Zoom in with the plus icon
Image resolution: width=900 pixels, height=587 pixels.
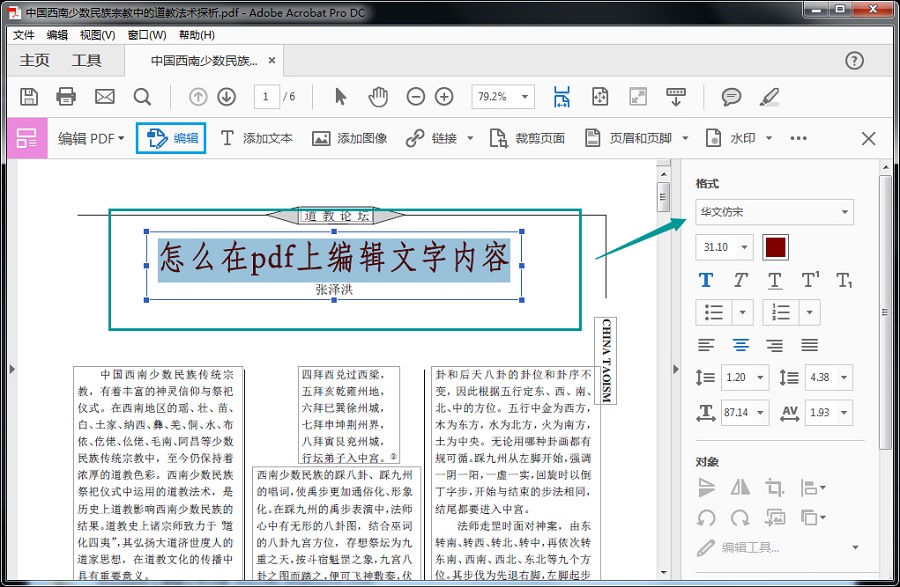point(444,96)
